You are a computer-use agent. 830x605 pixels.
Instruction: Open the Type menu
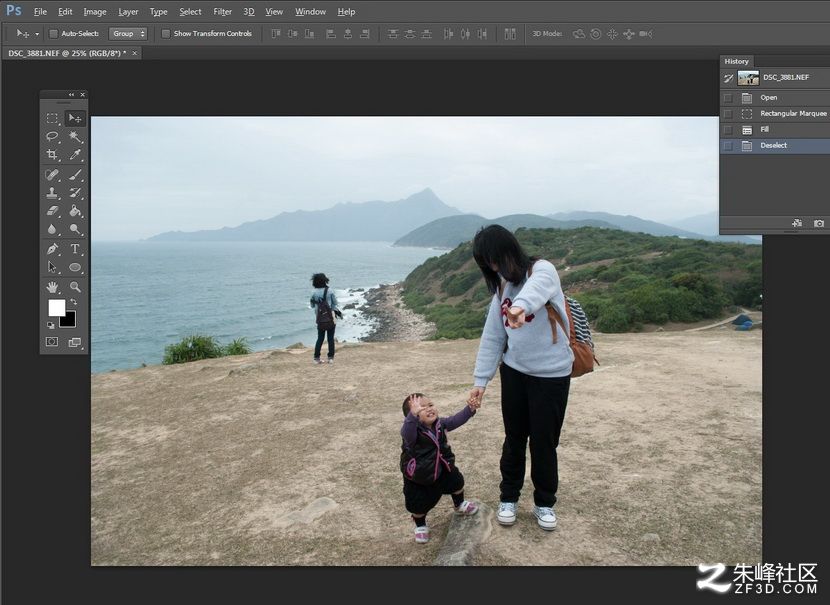(x=158, y=12)
